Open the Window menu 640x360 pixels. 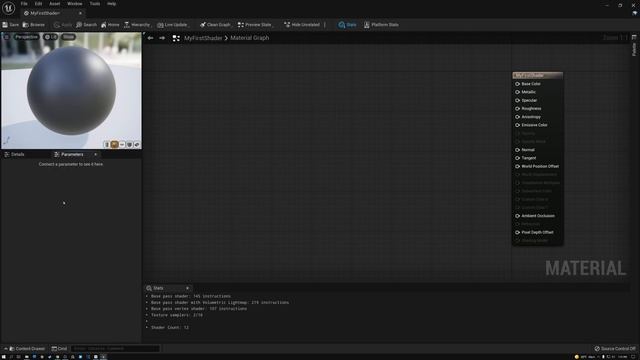pos(75,4)
